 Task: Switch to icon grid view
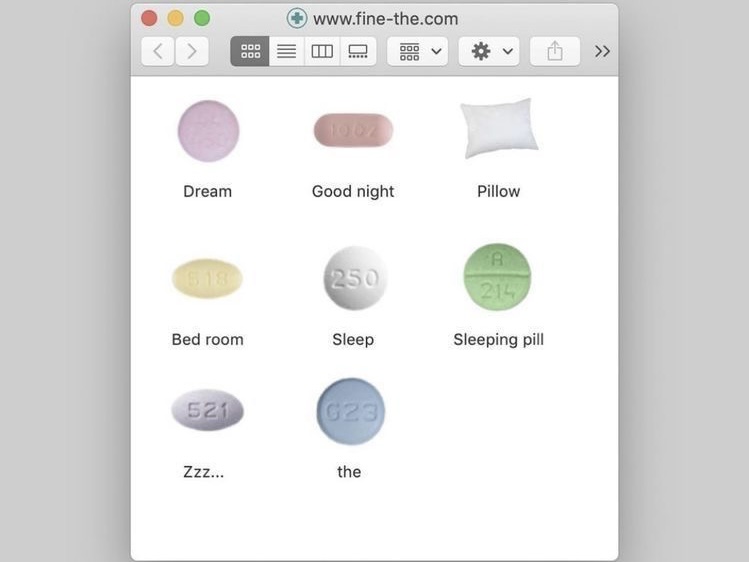tap(250, 51)
